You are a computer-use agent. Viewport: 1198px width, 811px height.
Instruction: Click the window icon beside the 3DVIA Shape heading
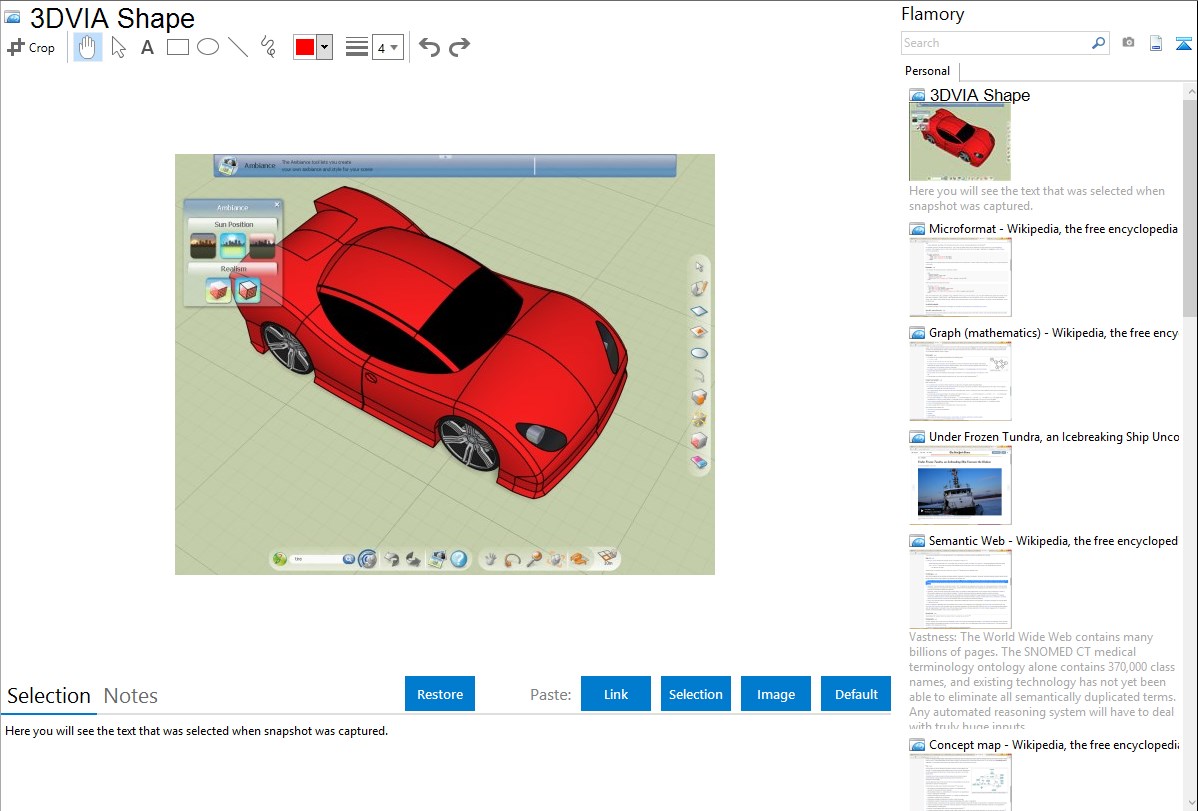tap(12, 18)
